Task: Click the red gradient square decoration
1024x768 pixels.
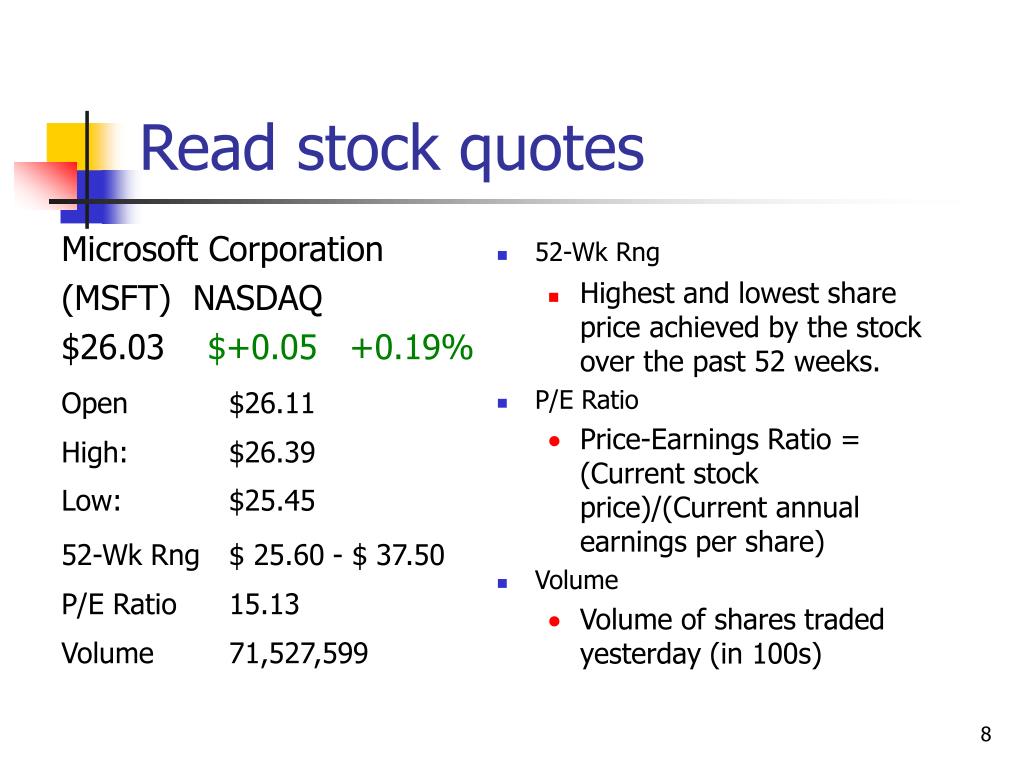Action: coord(46,186)
